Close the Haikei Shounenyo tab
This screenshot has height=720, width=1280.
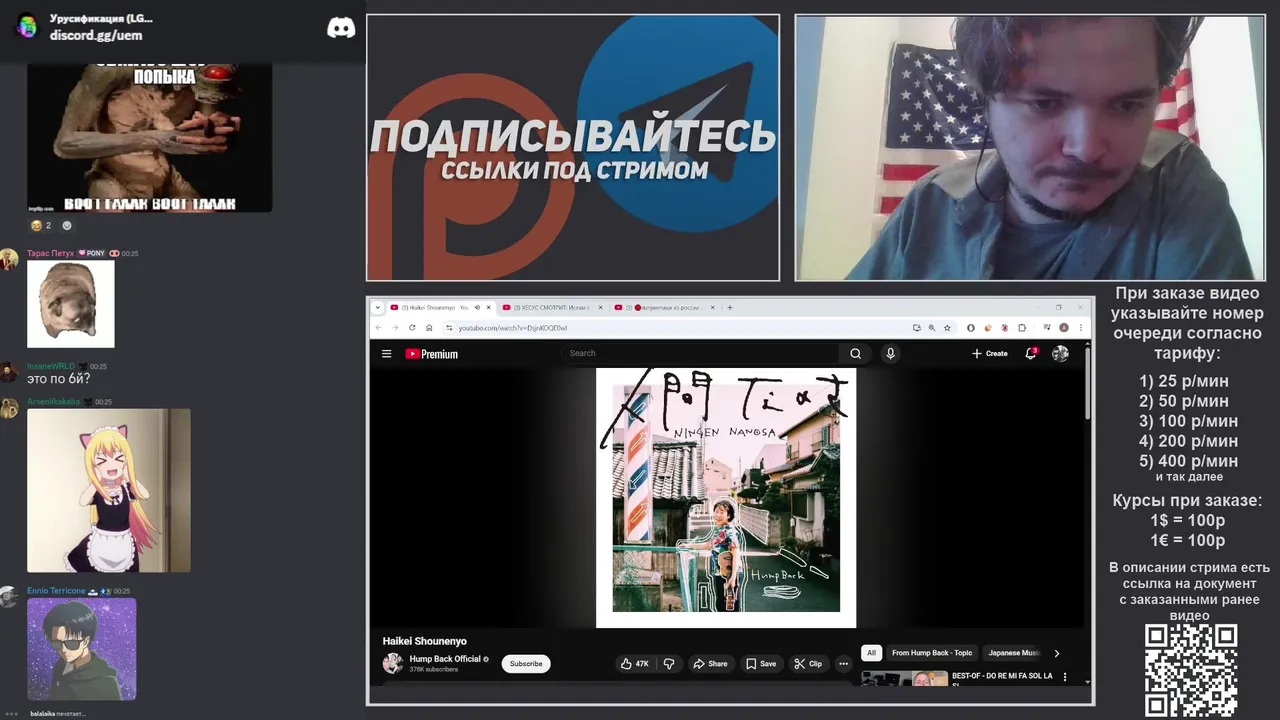click(x=488, y=307)
